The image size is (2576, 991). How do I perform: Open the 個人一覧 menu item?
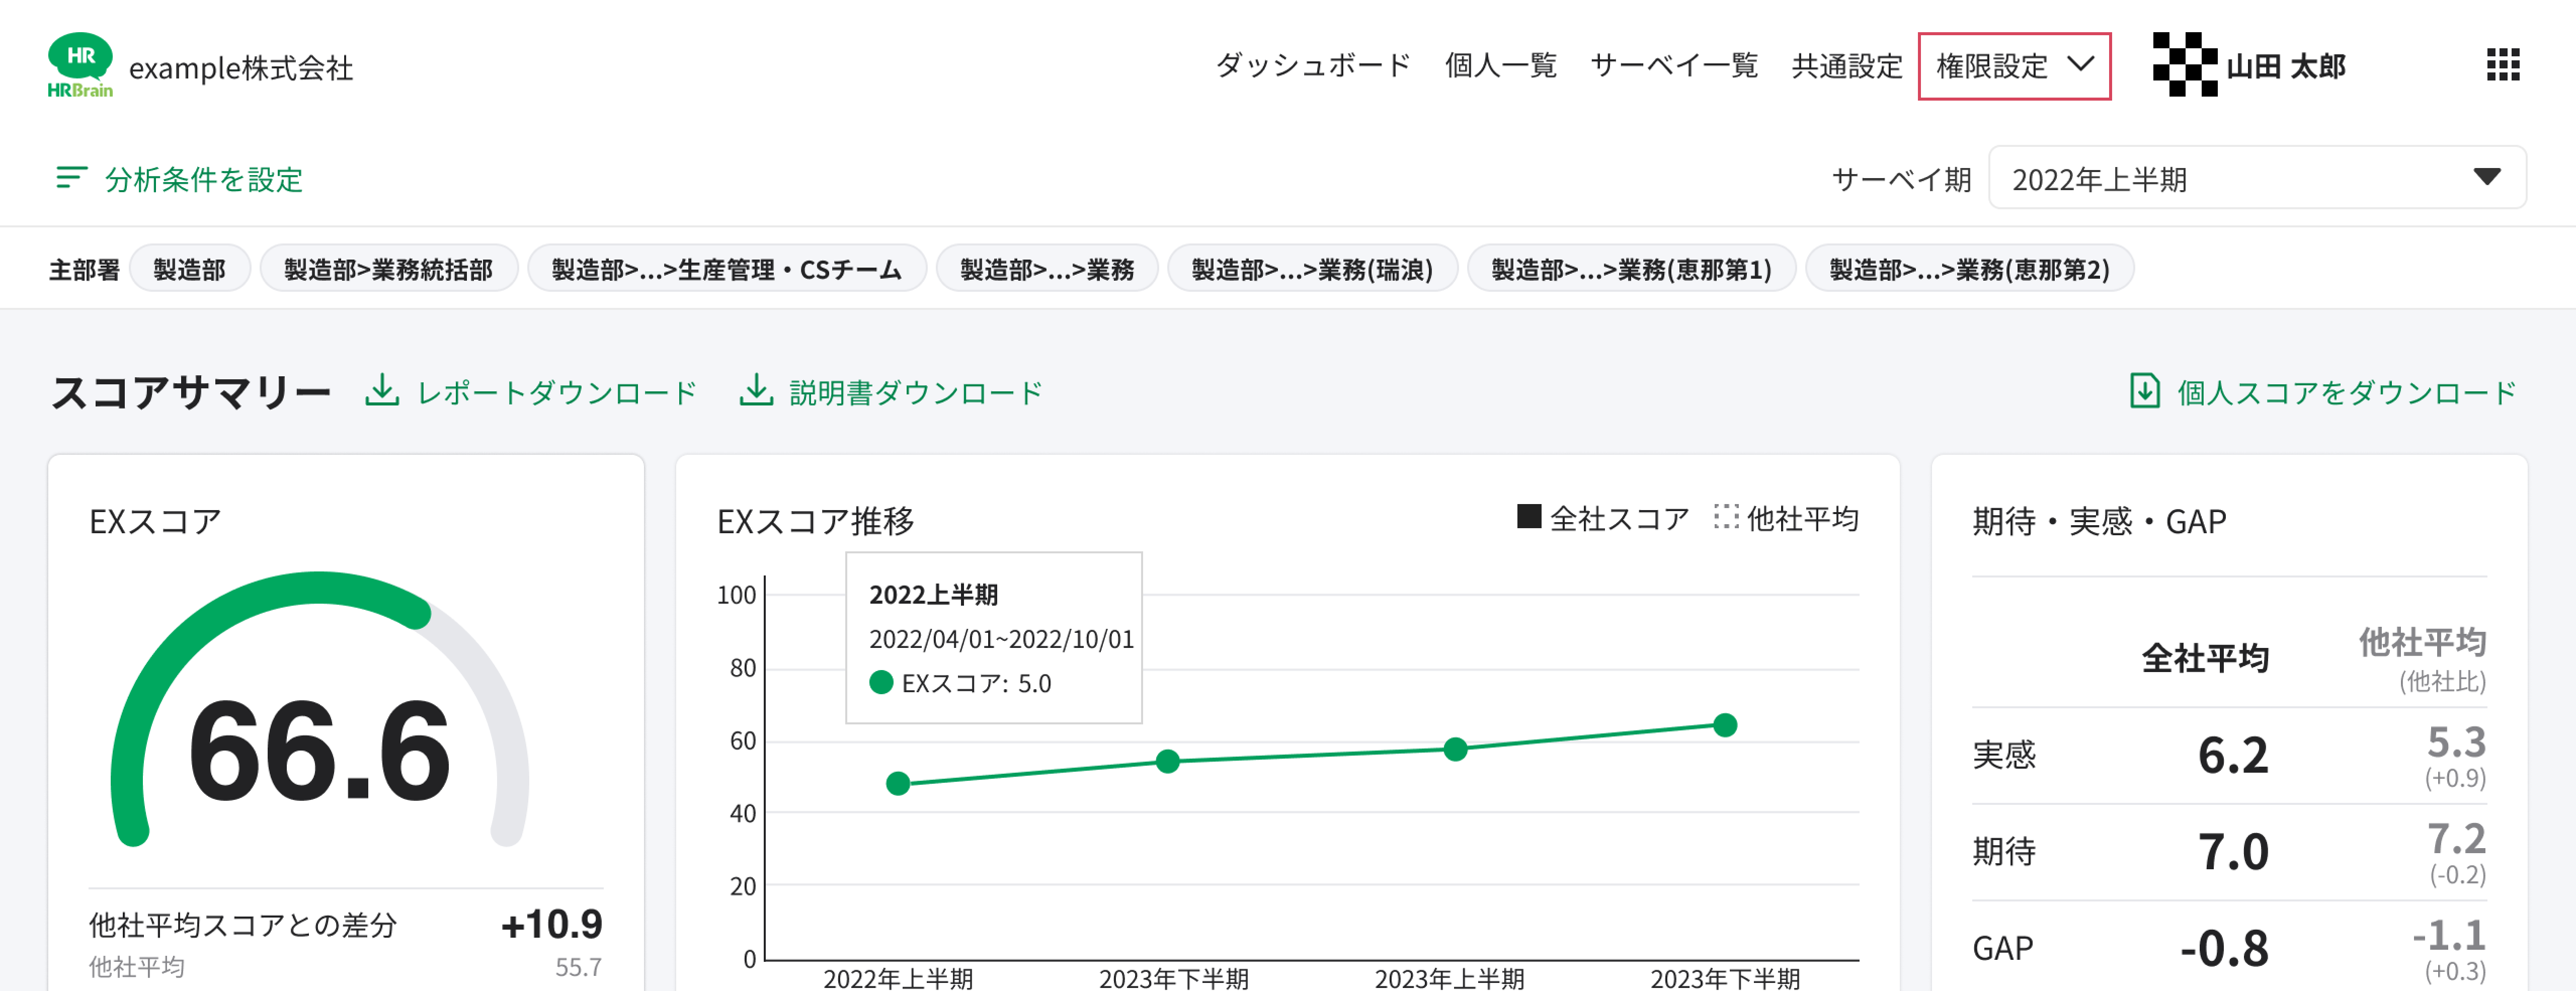(x=1500, y=66)
